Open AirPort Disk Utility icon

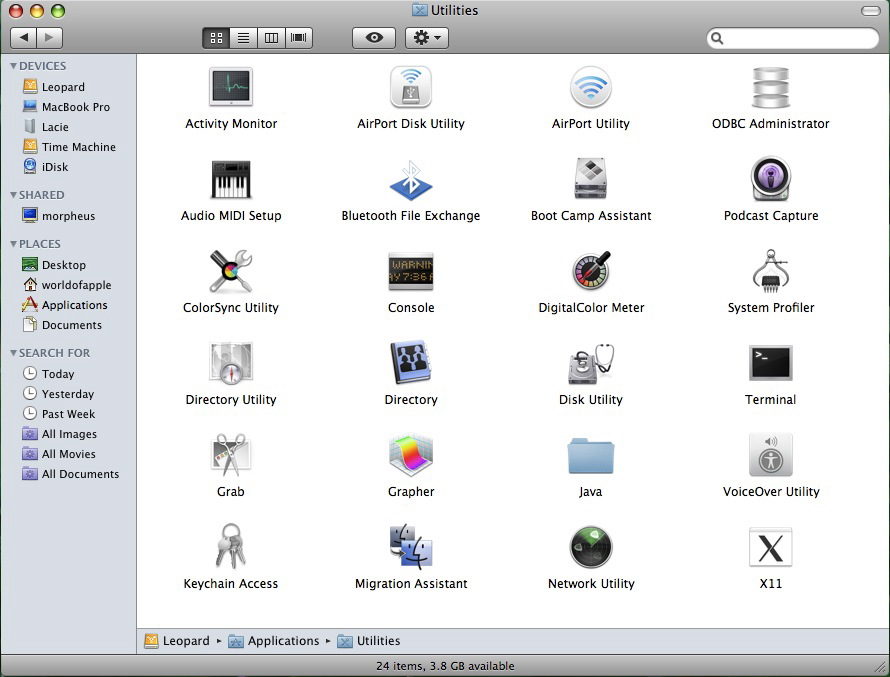pos(410,87)
